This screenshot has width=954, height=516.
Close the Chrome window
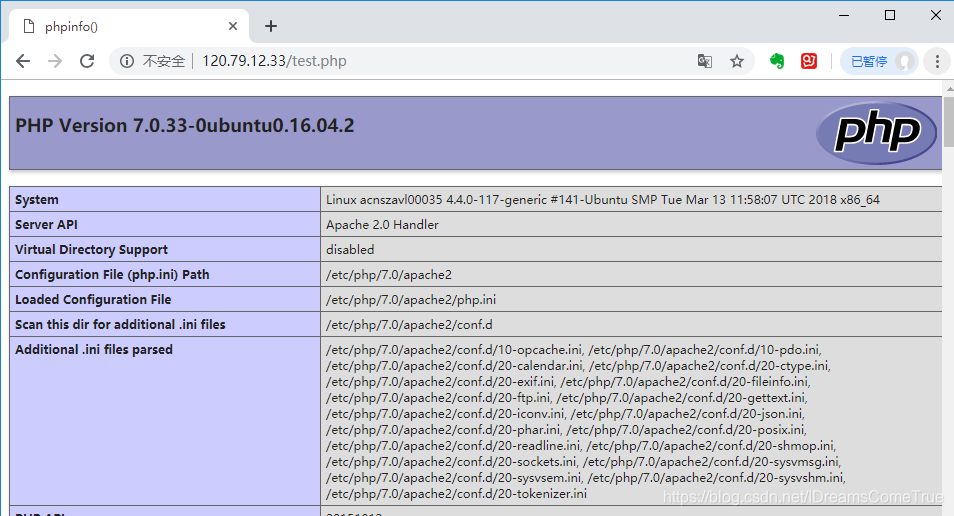(x=936, y=15)
